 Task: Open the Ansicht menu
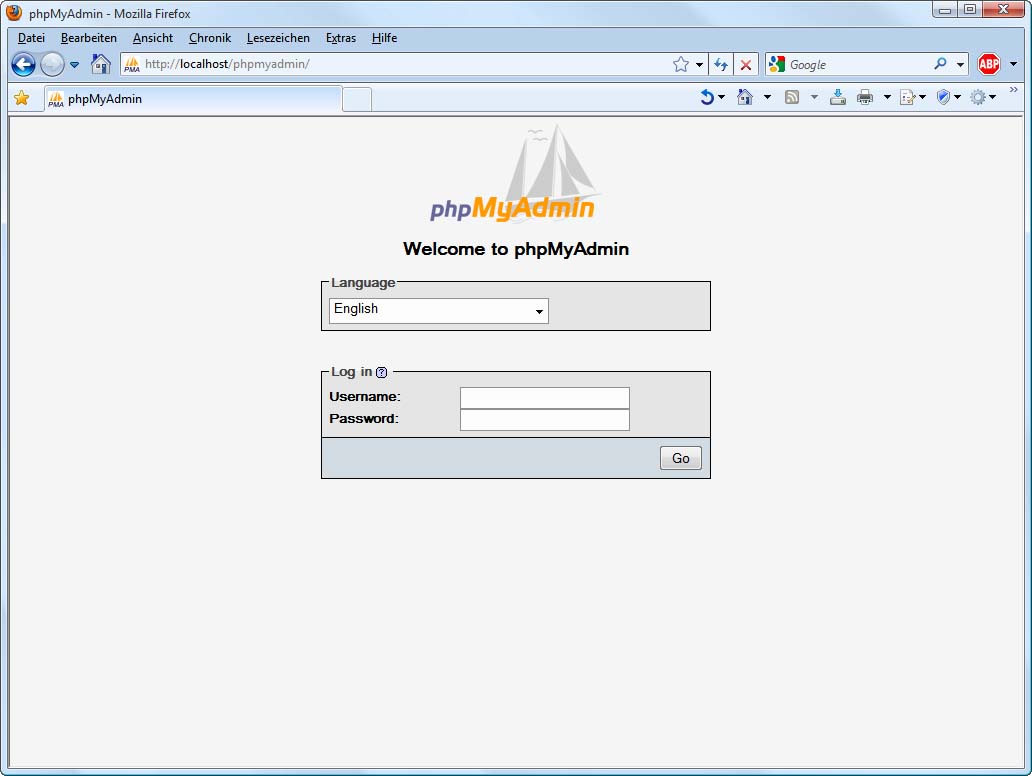[x=153, y=38]
